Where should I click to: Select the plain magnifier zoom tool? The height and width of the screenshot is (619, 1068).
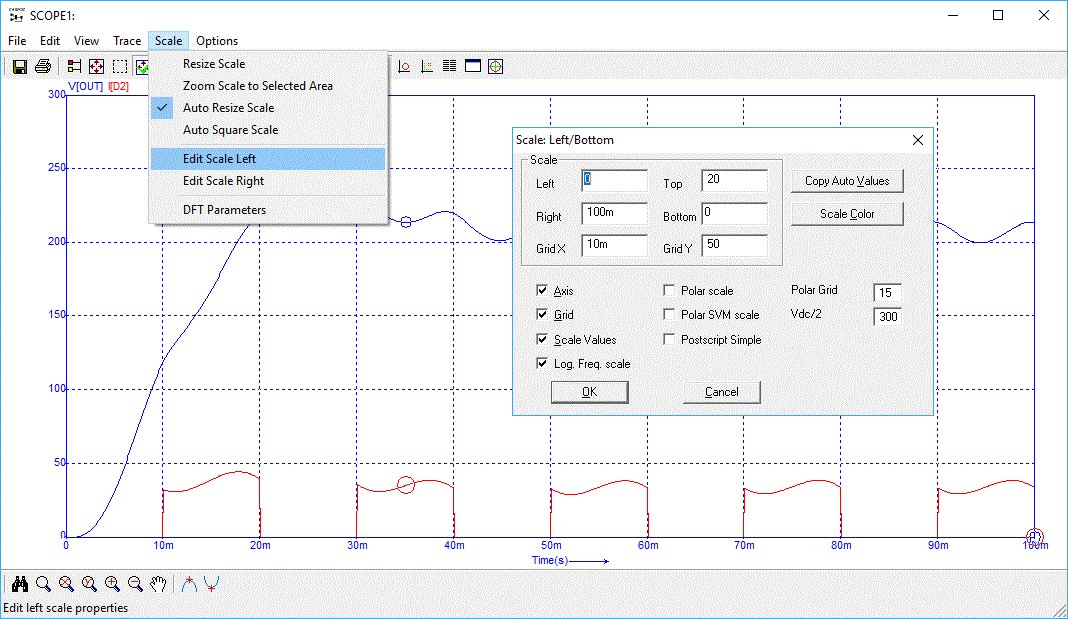pyautogui.click(x=43, y=584)
